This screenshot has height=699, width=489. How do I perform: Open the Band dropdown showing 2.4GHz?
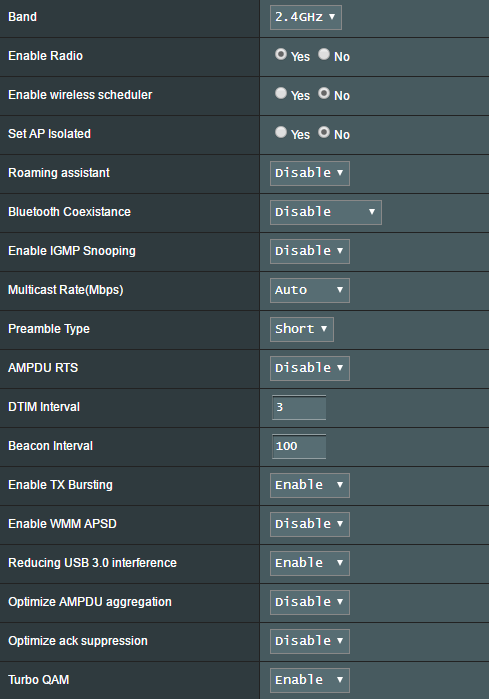306,17
